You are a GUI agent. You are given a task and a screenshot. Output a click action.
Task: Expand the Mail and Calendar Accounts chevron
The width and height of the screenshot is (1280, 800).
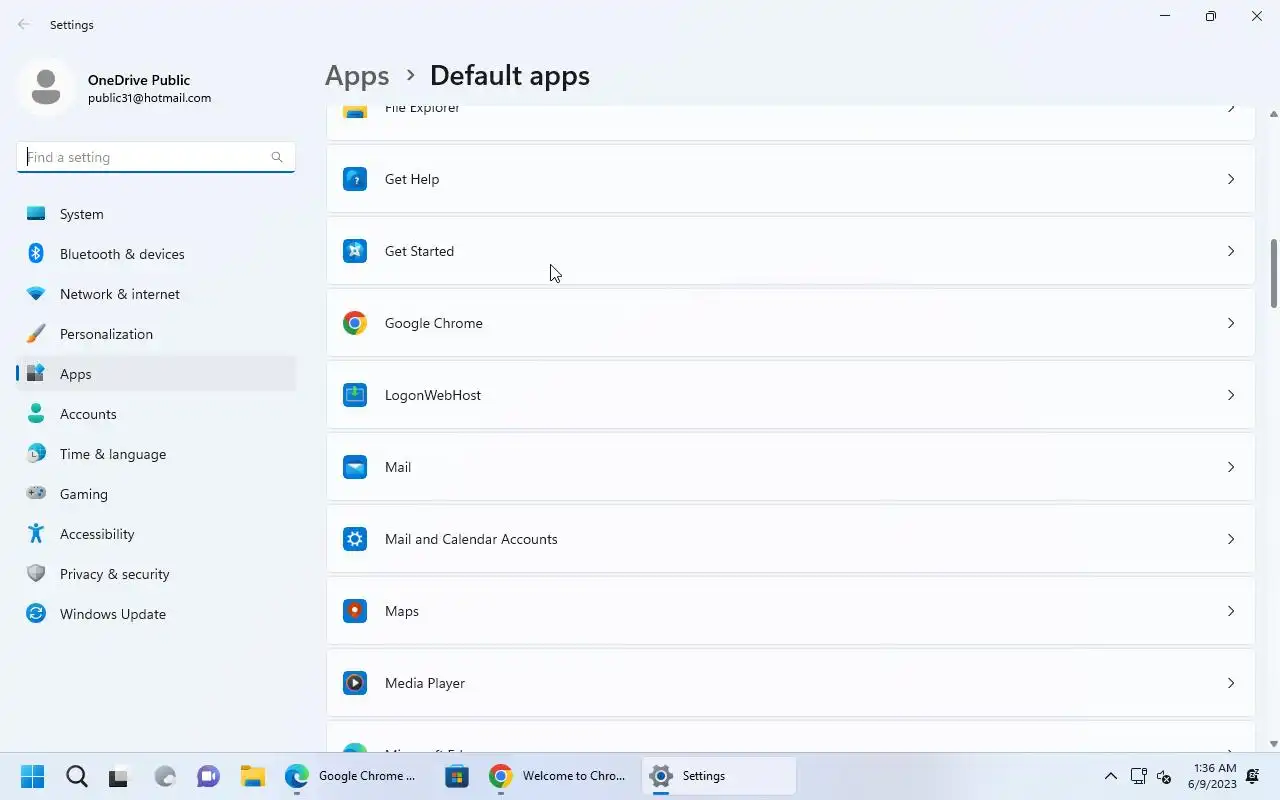(1231, 539)
